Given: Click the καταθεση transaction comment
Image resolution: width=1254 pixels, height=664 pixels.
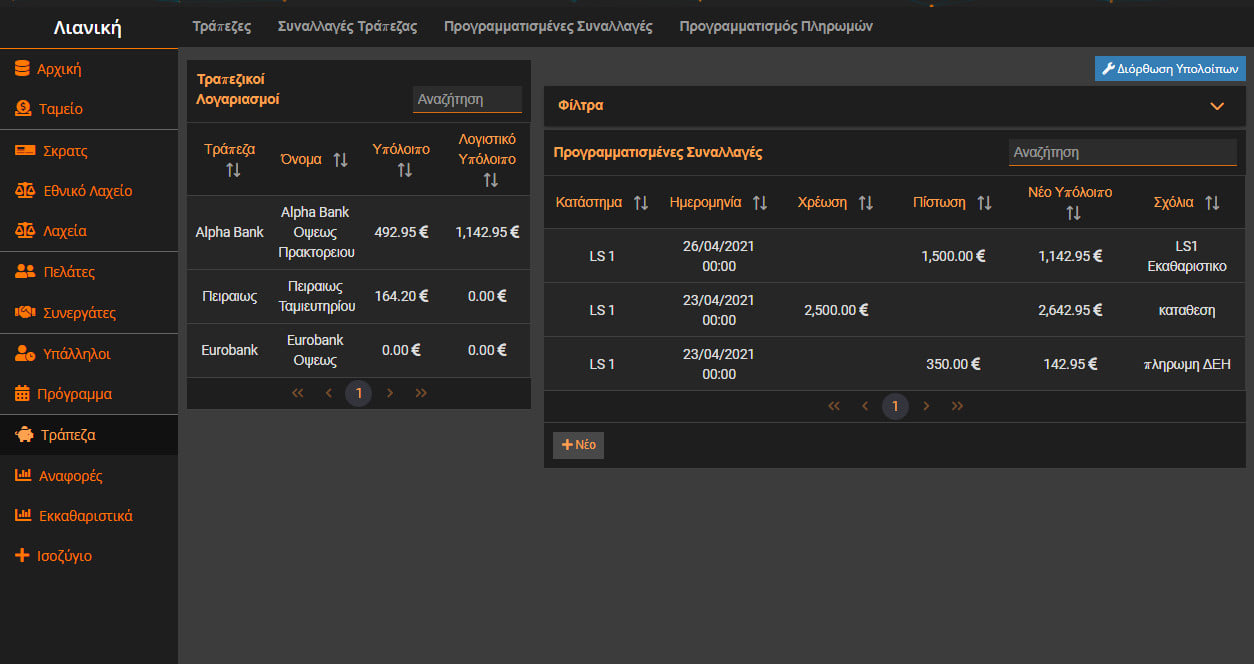Looking at the screenshot, I should [1187, 310].
